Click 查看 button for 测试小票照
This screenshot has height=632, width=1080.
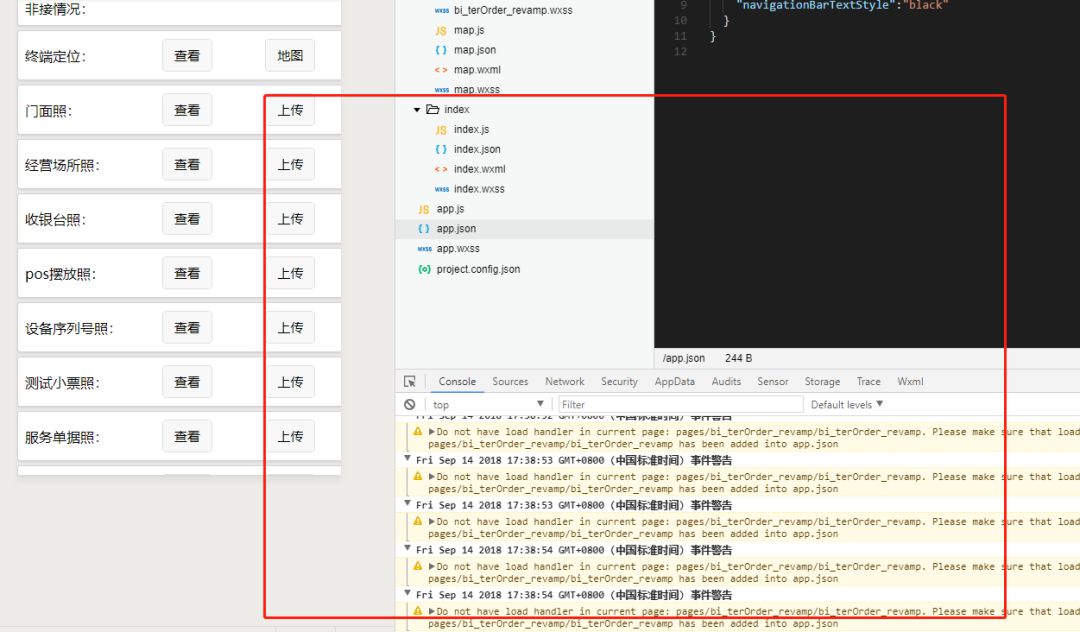click(187, 382)
